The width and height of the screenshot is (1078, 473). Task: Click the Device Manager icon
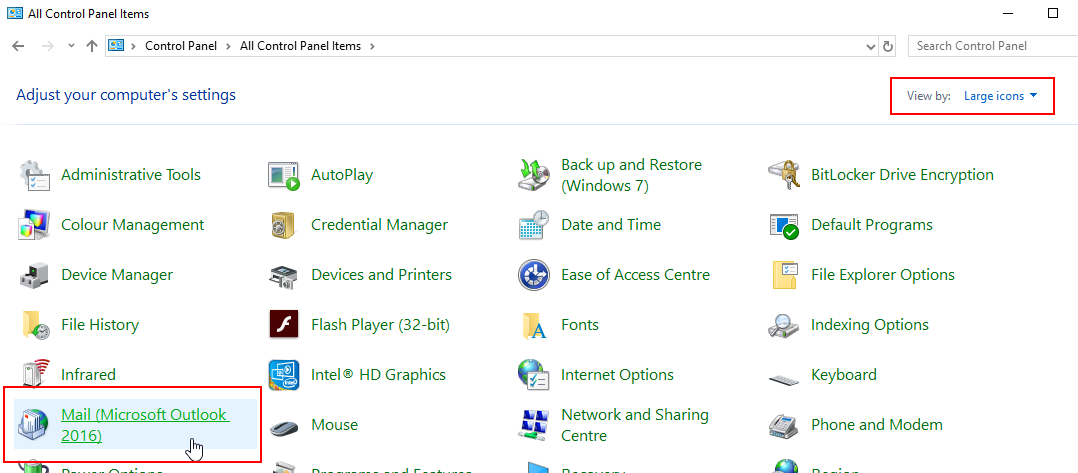point(34,275)
